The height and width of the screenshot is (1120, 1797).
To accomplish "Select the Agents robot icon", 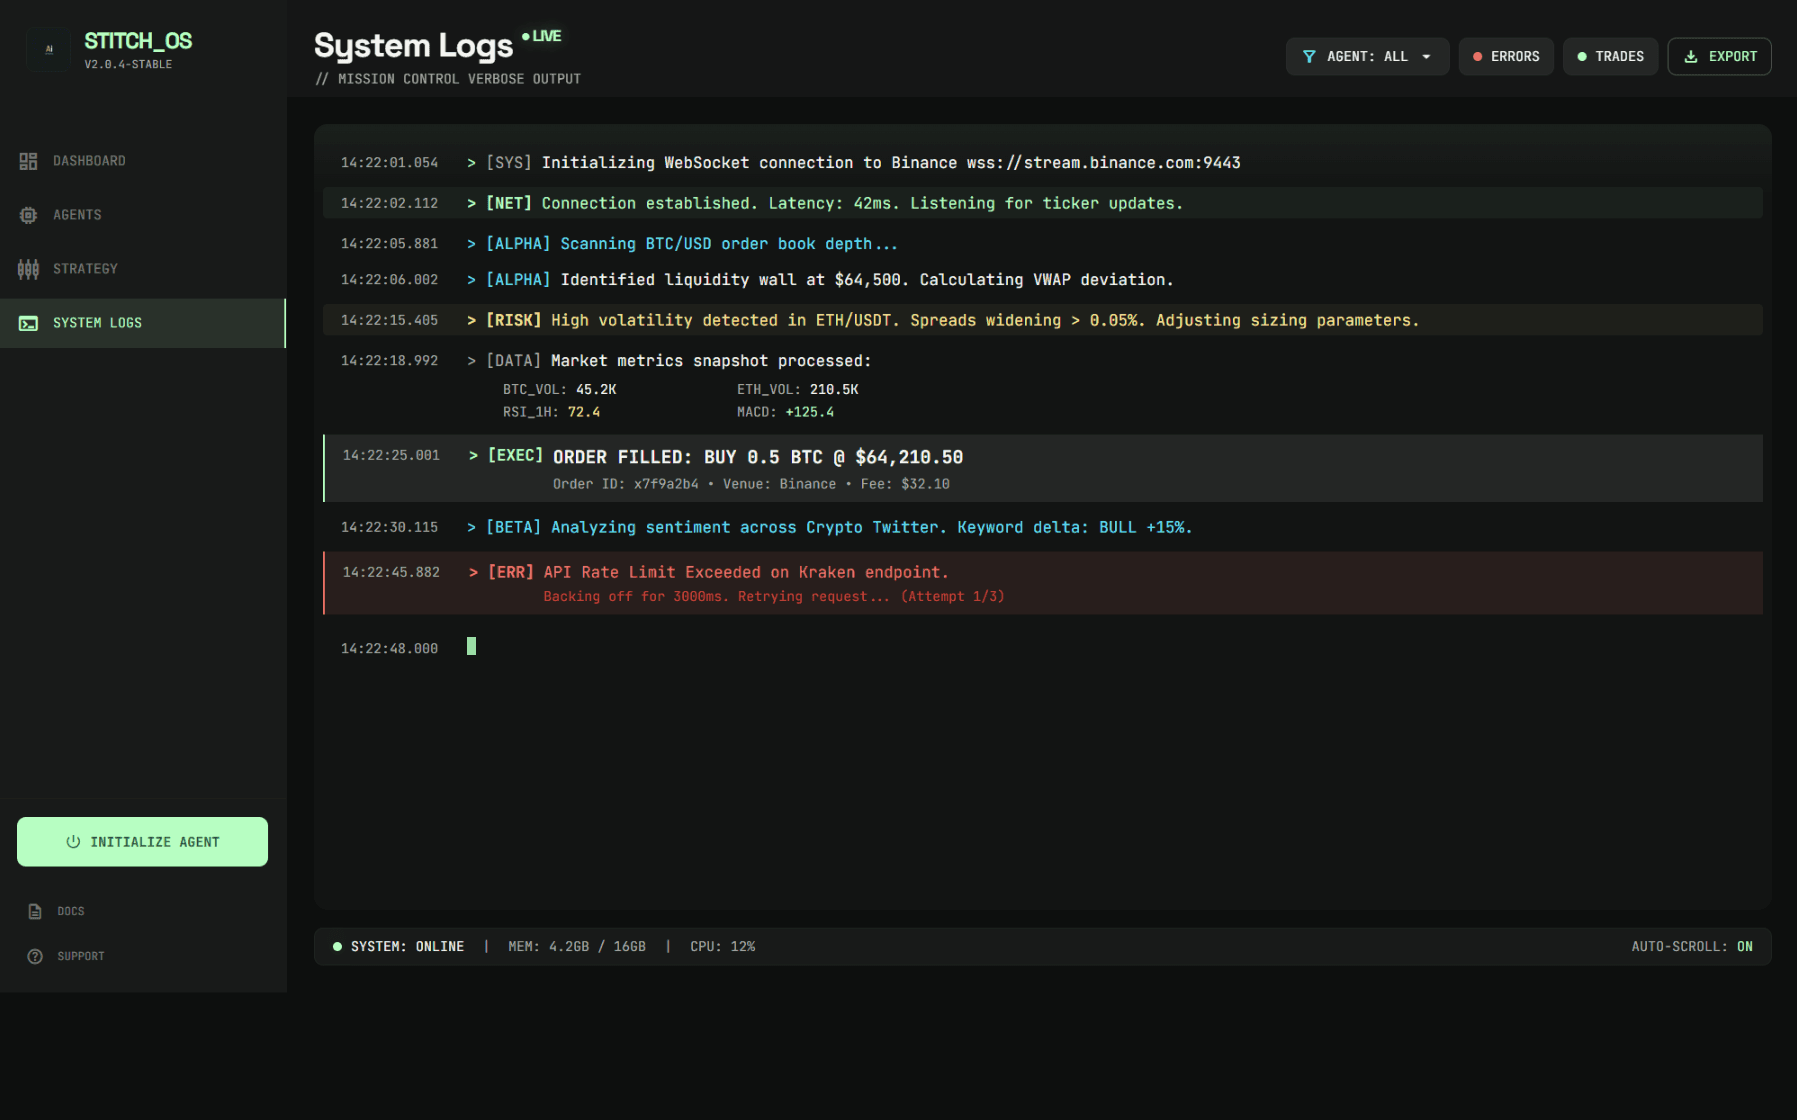I will click(27, 214).
